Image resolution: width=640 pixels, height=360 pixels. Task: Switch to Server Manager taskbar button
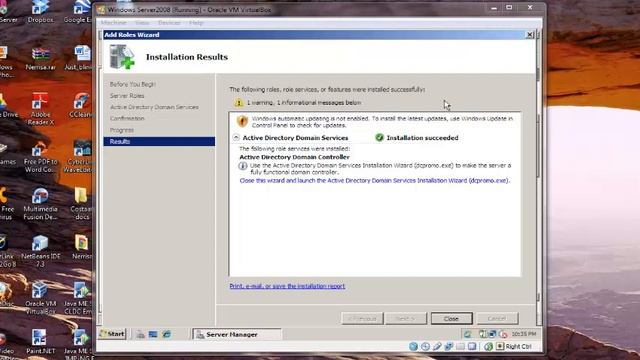(237, 334)
